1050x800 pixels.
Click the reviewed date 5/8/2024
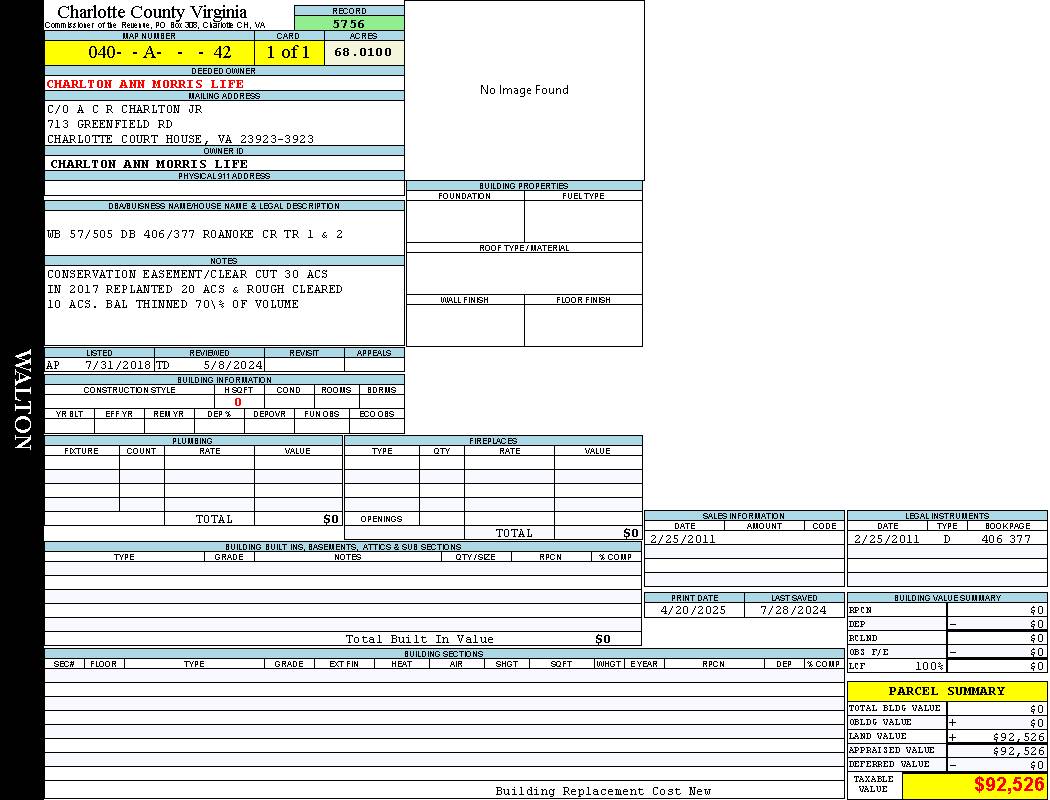click(232, 365)
